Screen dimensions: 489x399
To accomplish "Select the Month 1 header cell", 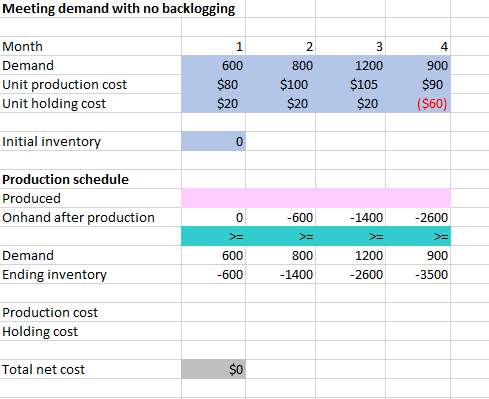I will pyautogui.click(x=214, y=46).
